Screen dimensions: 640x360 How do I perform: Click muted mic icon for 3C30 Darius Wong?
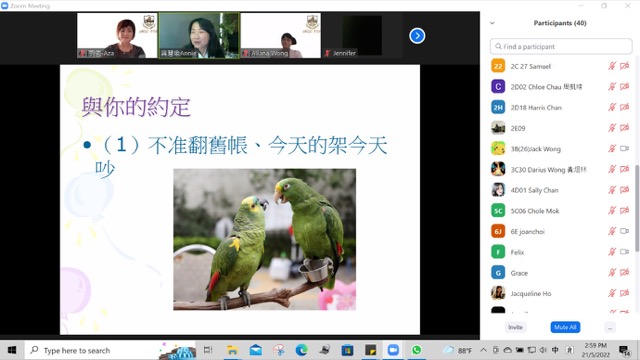tap(612, 169)
